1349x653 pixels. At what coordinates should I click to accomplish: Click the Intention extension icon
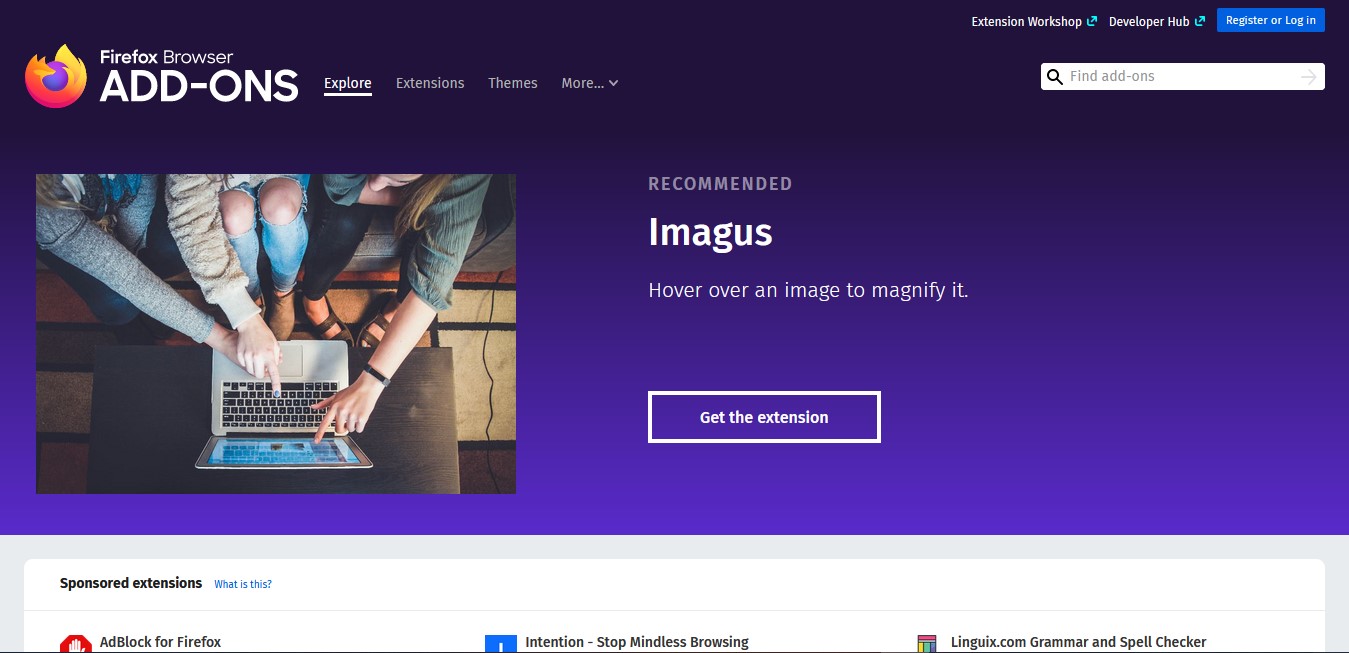point(501,644)
